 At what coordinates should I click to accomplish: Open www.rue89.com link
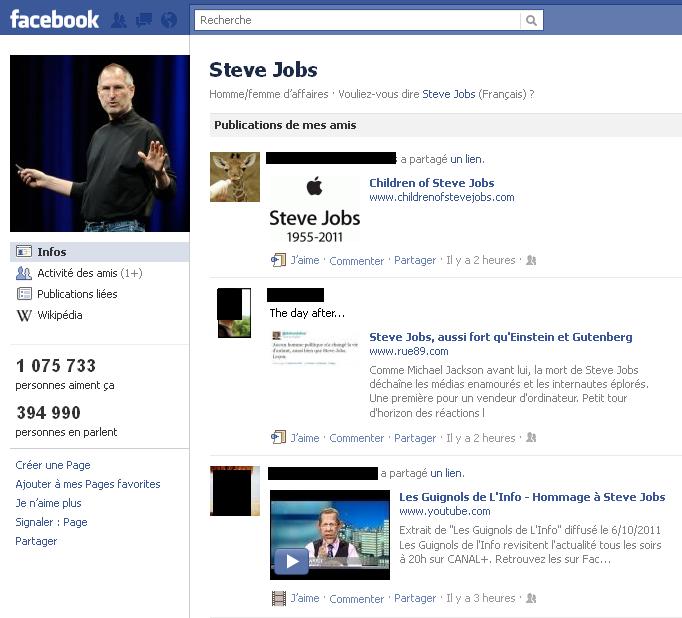click(x=408, y=351)
